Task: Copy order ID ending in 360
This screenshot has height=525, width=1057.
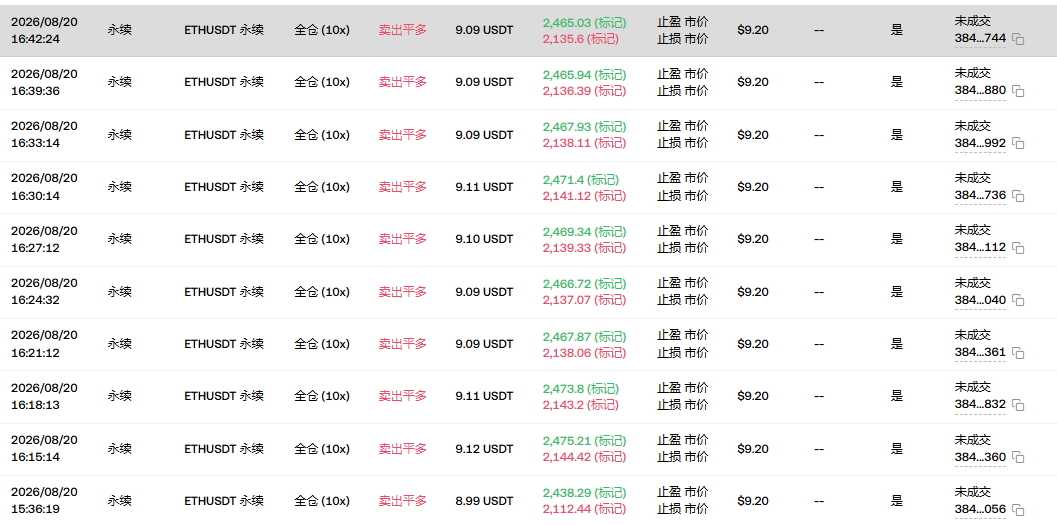Action: (1019, 458)
